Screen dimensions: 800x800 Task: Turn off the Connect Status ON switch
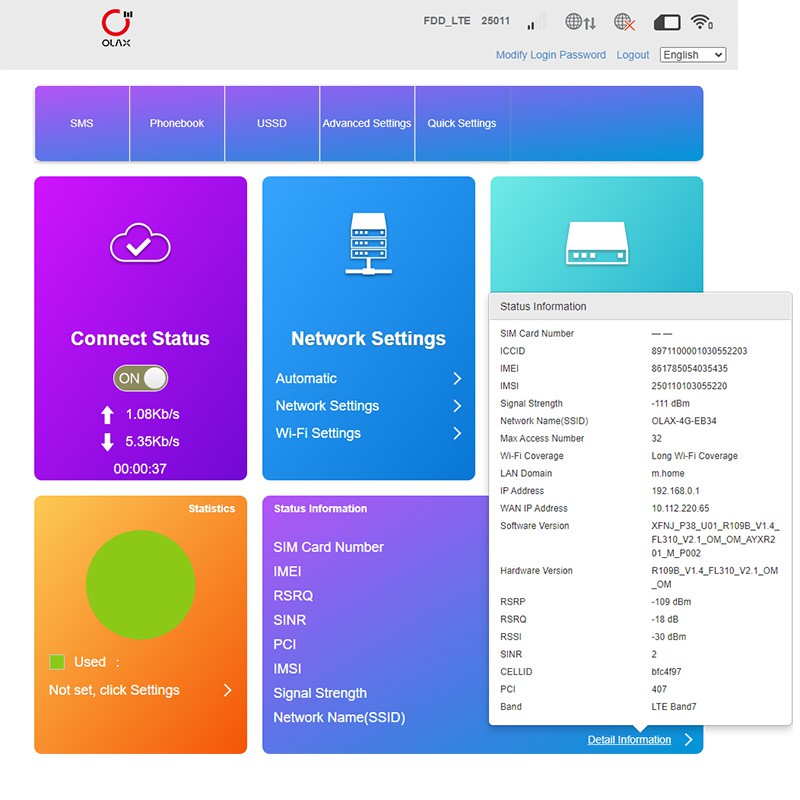tap(140, 378)
